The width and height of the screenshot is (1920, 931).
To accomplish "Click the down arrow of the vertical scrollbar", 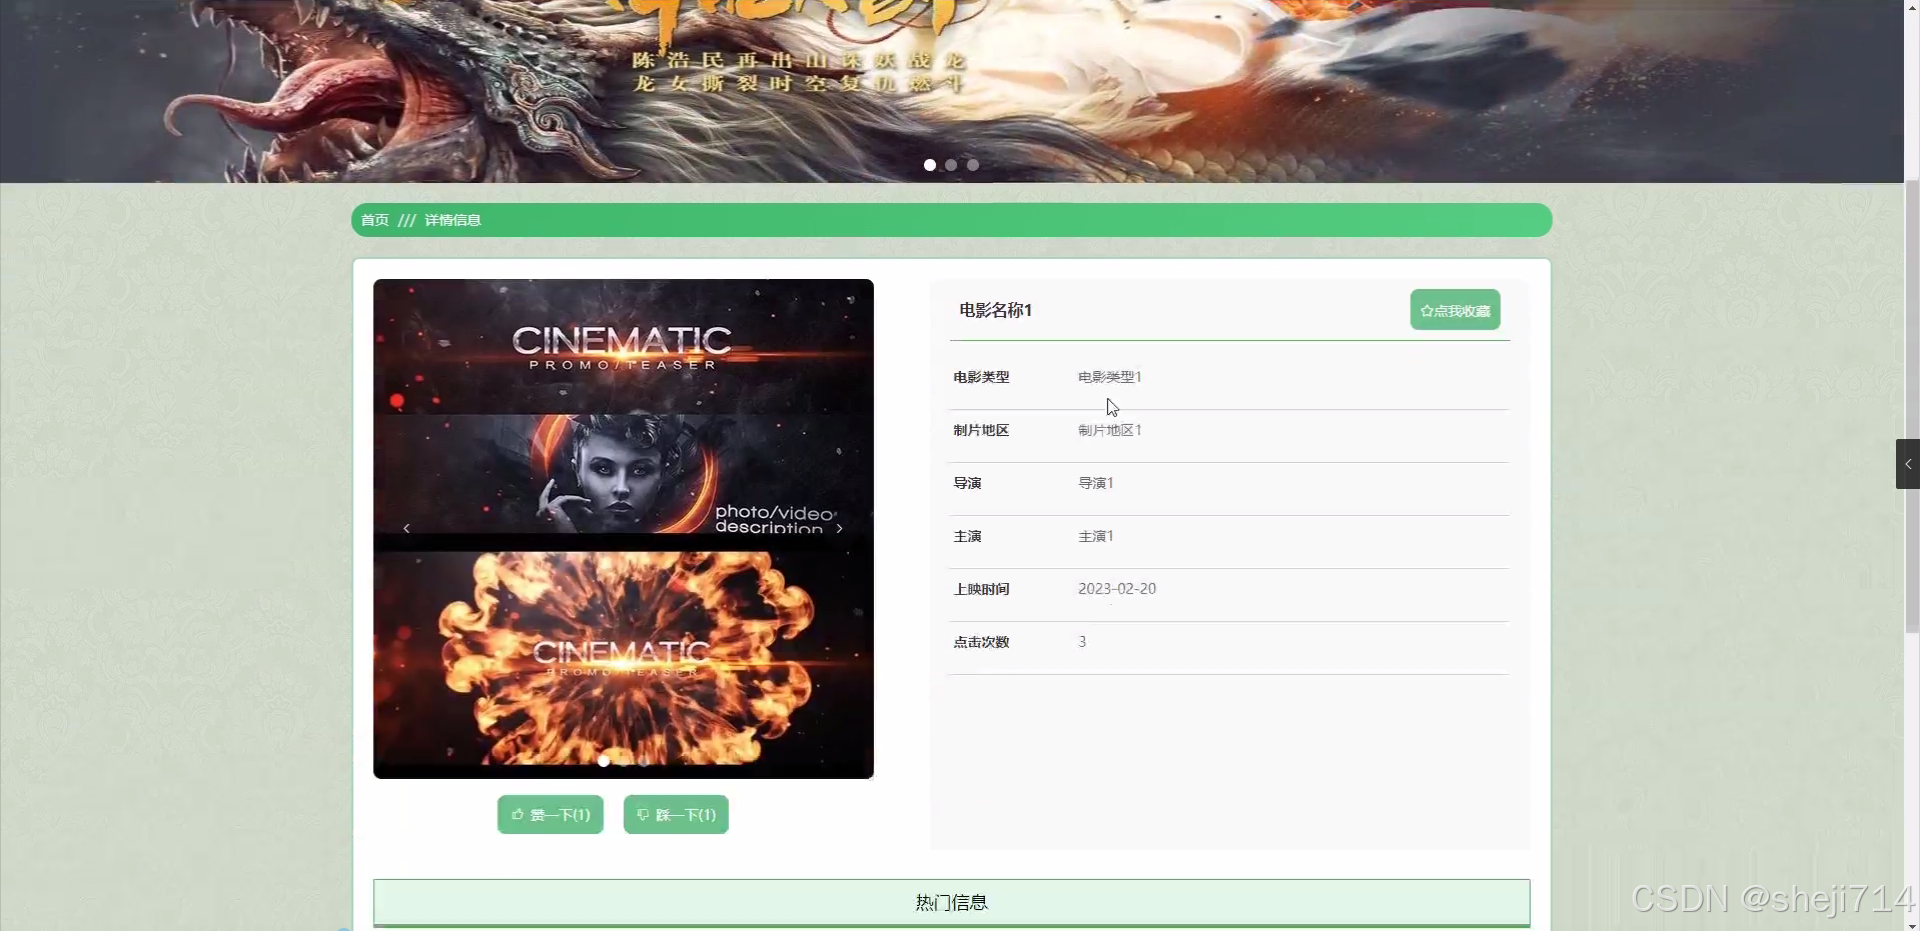I will (x=1911, y=925).
